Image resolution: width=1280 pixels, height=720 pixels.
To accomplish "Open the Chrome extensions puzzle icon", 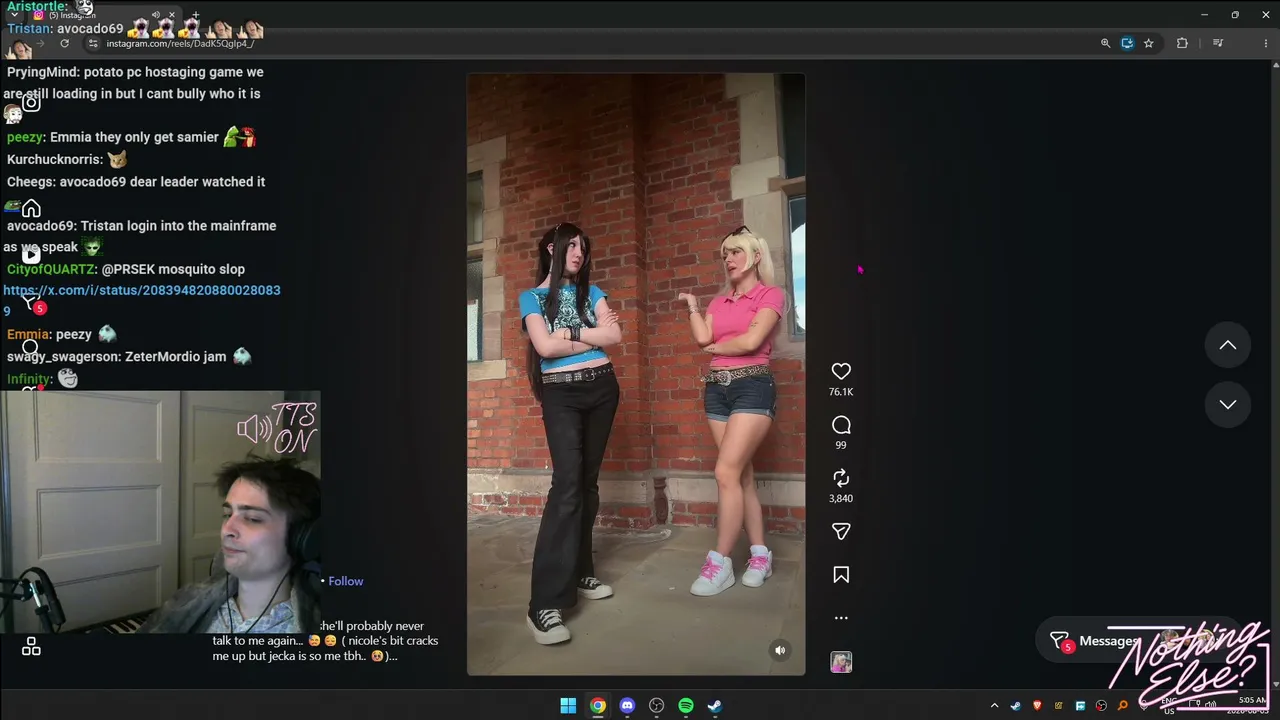I will click(x=1182, y=43).
